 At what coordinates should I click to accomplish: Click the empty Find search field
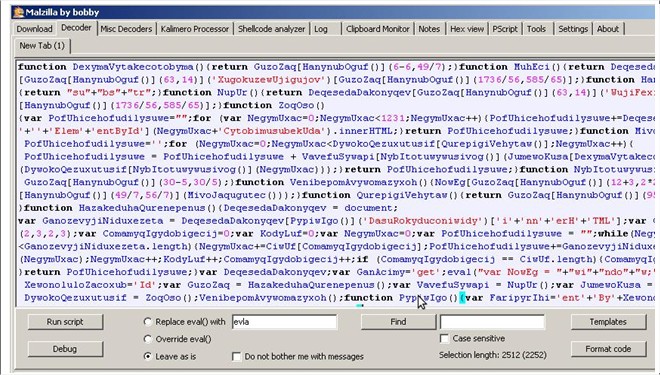click(492, 322)
